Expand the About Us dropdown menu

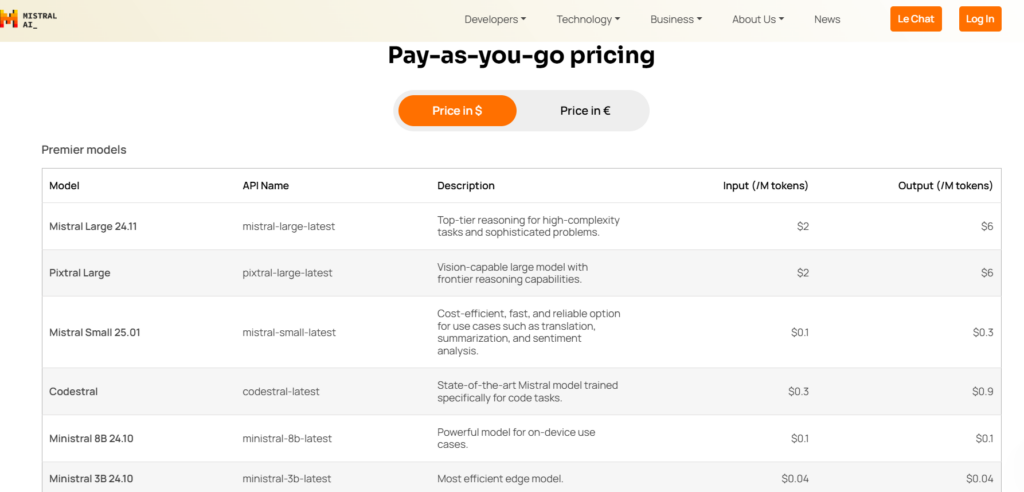click(x=758, y=20)
